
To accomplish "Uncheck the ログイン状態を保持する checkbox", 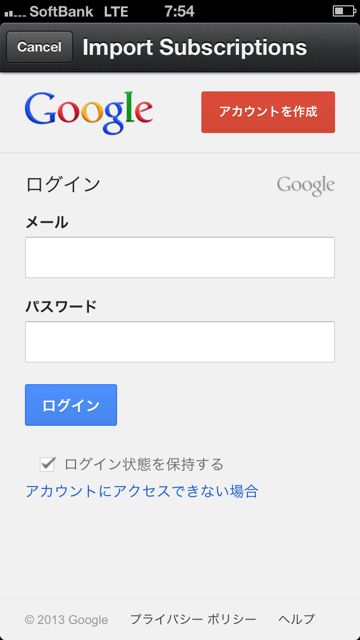I will pos(47,464).
